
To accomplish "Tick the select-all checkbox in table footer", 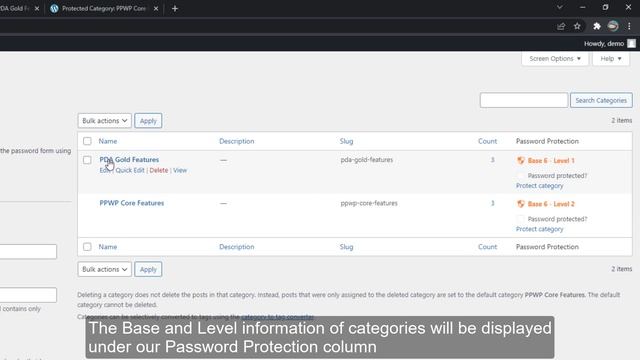I will [x=87, y=247].
